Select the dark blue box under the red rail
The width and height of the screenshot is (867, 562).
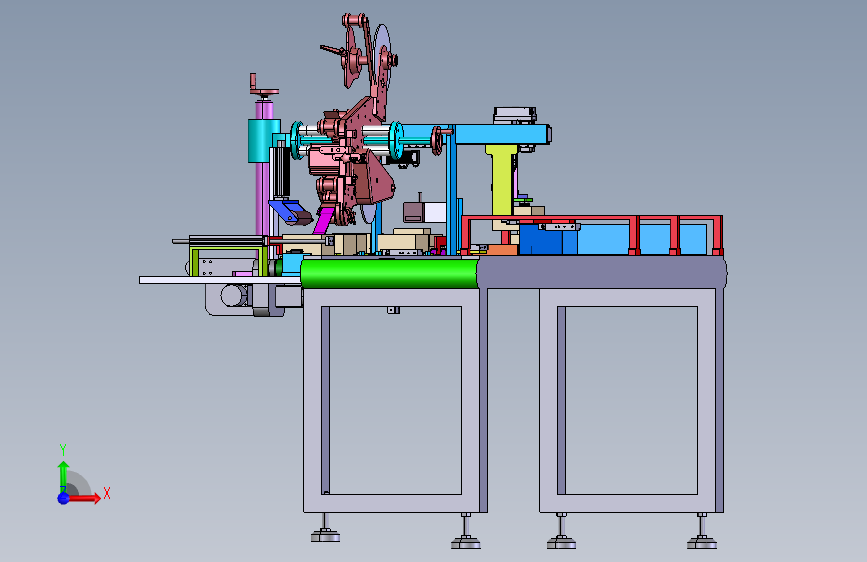tap(548, 238)
